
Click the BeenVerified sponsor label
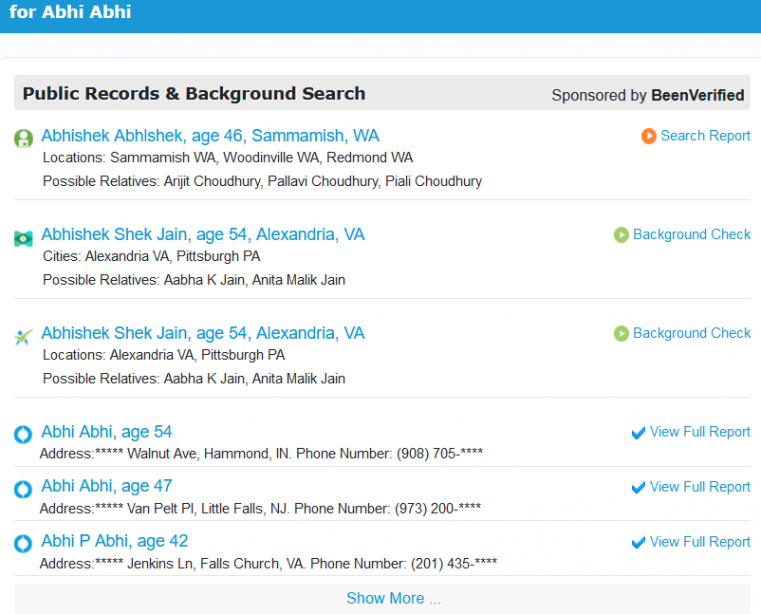tap(697, 95)
